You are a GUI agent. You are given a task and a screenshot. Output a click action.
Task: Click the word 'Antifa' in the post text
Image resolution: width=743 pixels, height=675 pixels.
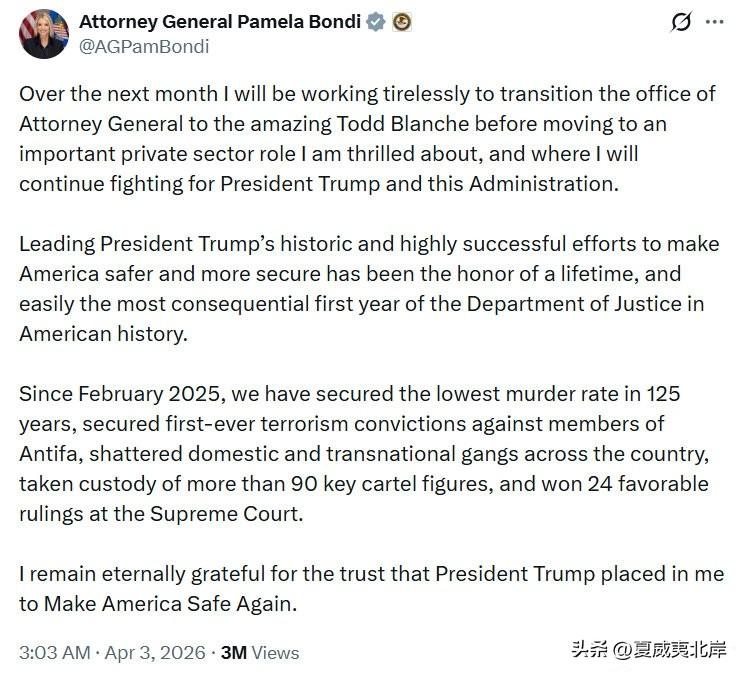(x=48, y=454)
